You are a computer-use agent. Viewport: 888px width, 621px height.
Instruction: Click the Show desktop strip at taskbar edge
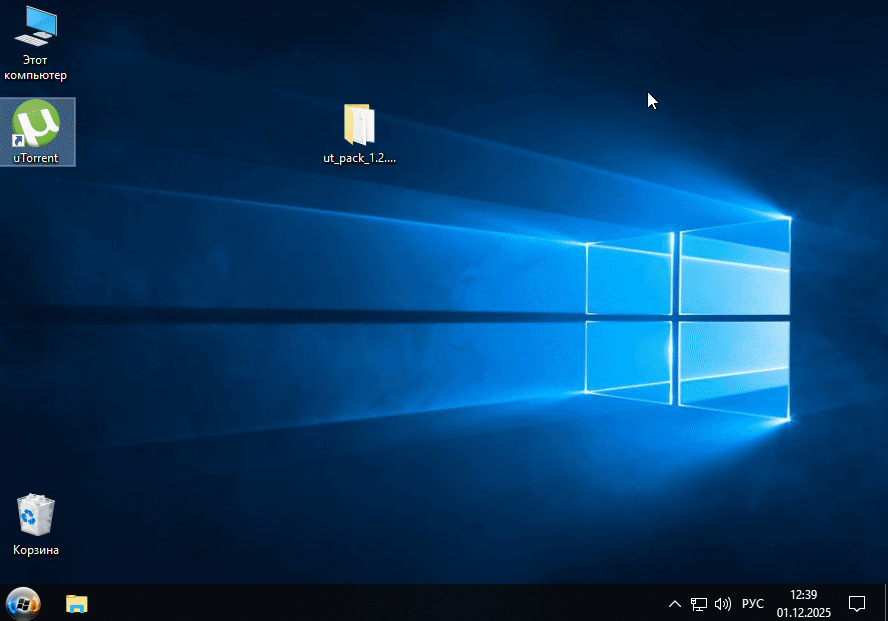tap(885, 603)
